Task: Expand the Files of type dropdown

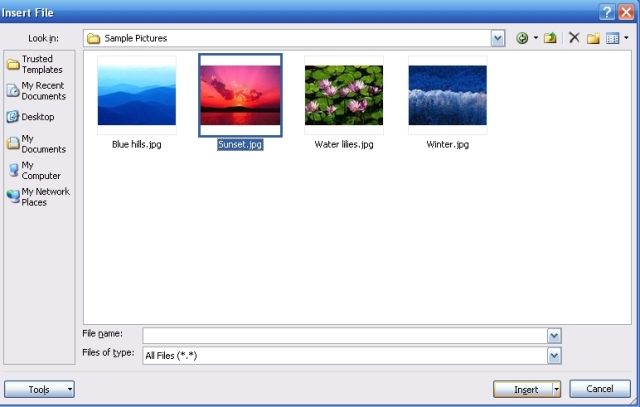Action: [x=554, y=355]
